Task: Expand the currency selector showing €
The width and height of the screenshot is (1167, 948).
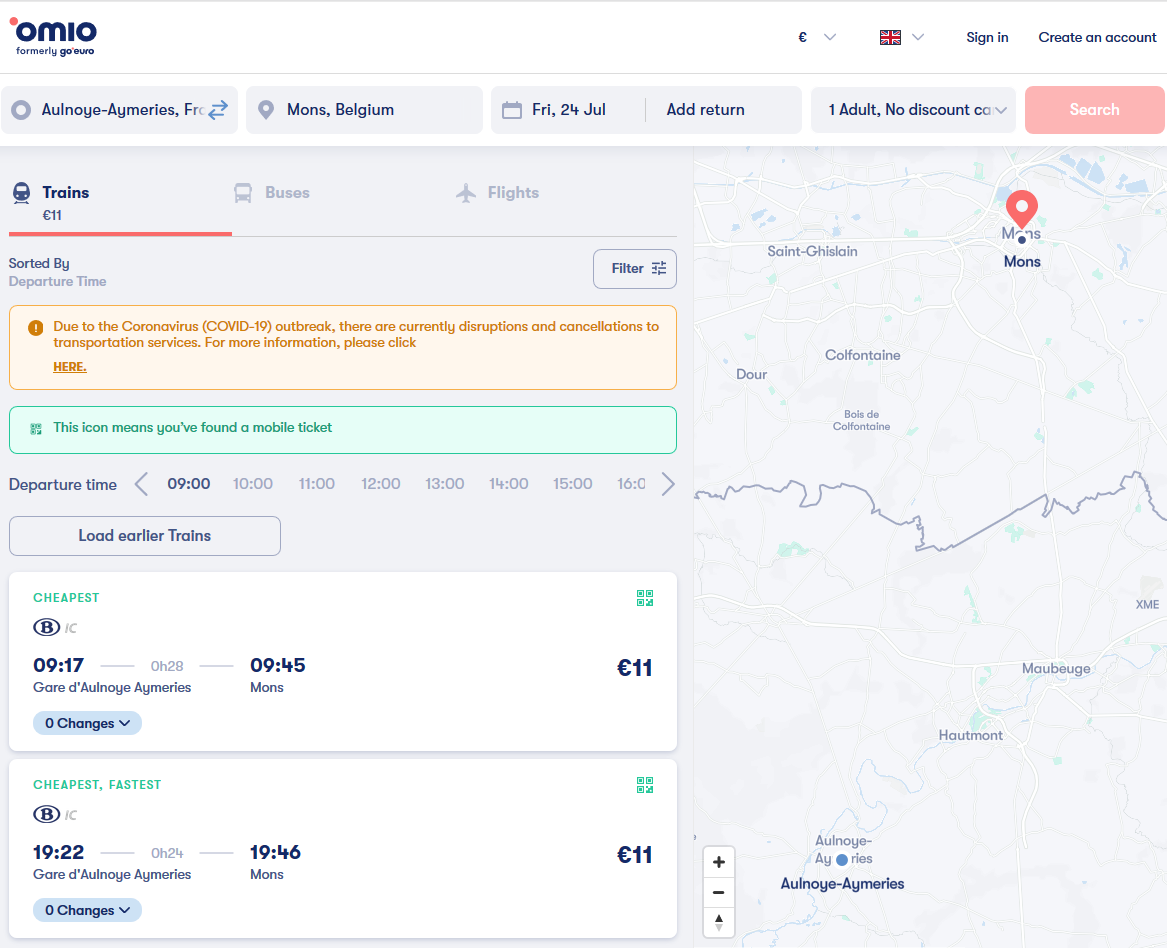Action: [812, 37]
